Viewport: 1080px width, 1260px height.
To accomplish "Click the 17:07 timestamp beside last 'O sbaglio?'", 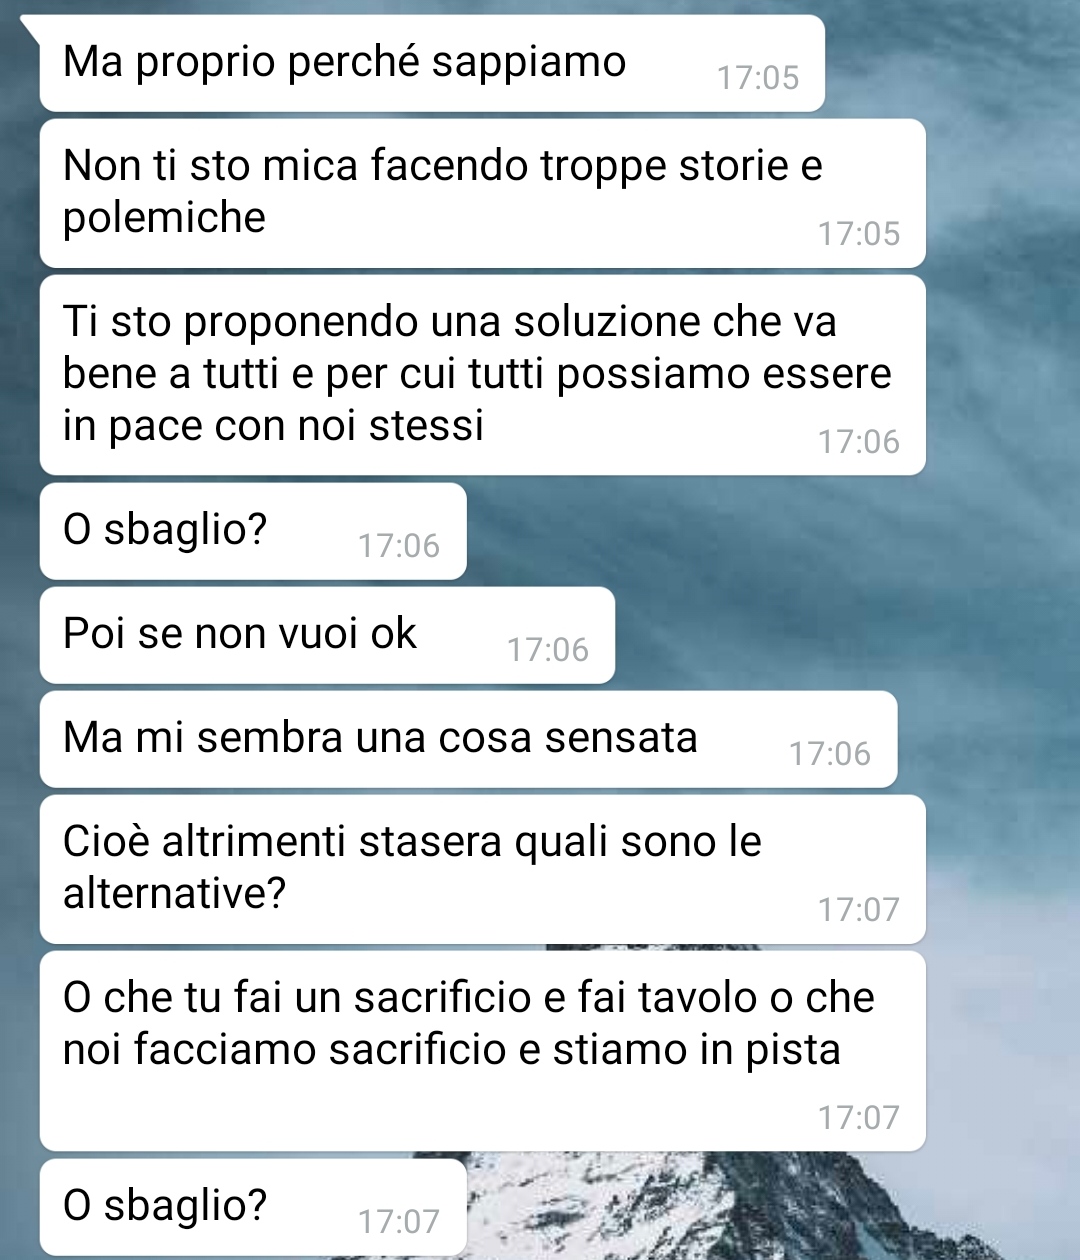I will click(399, 1222).
